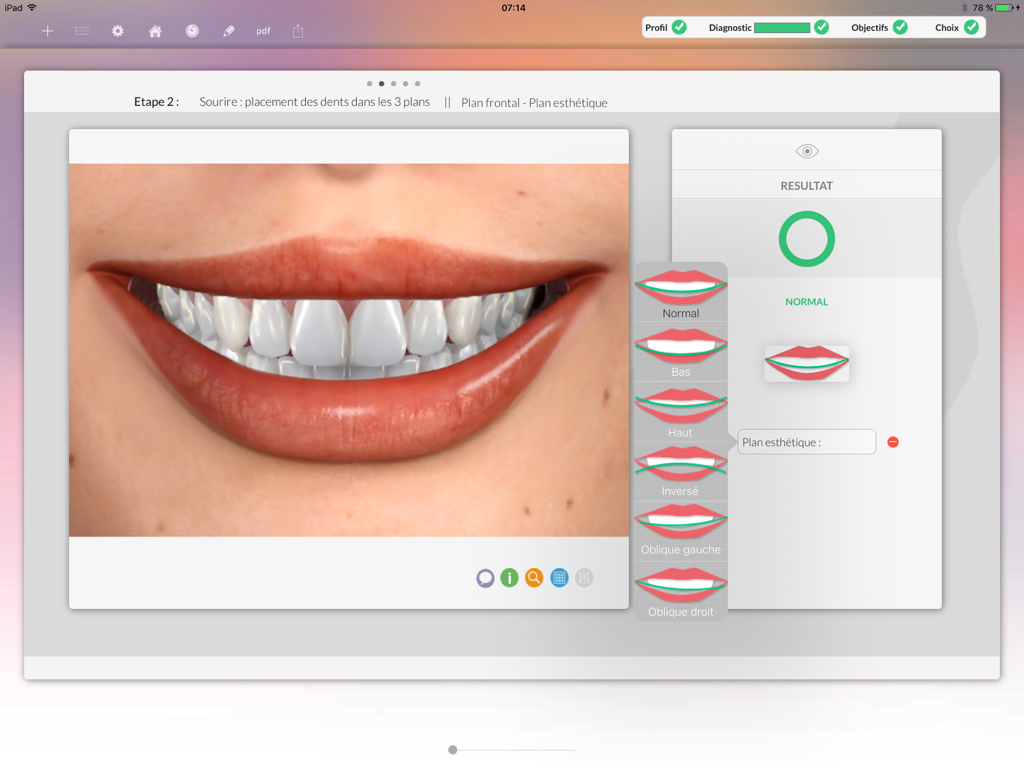Open the Profil section at top right
The width and height of the screenshot is (1024, 768).
click(x=658, y=27)
